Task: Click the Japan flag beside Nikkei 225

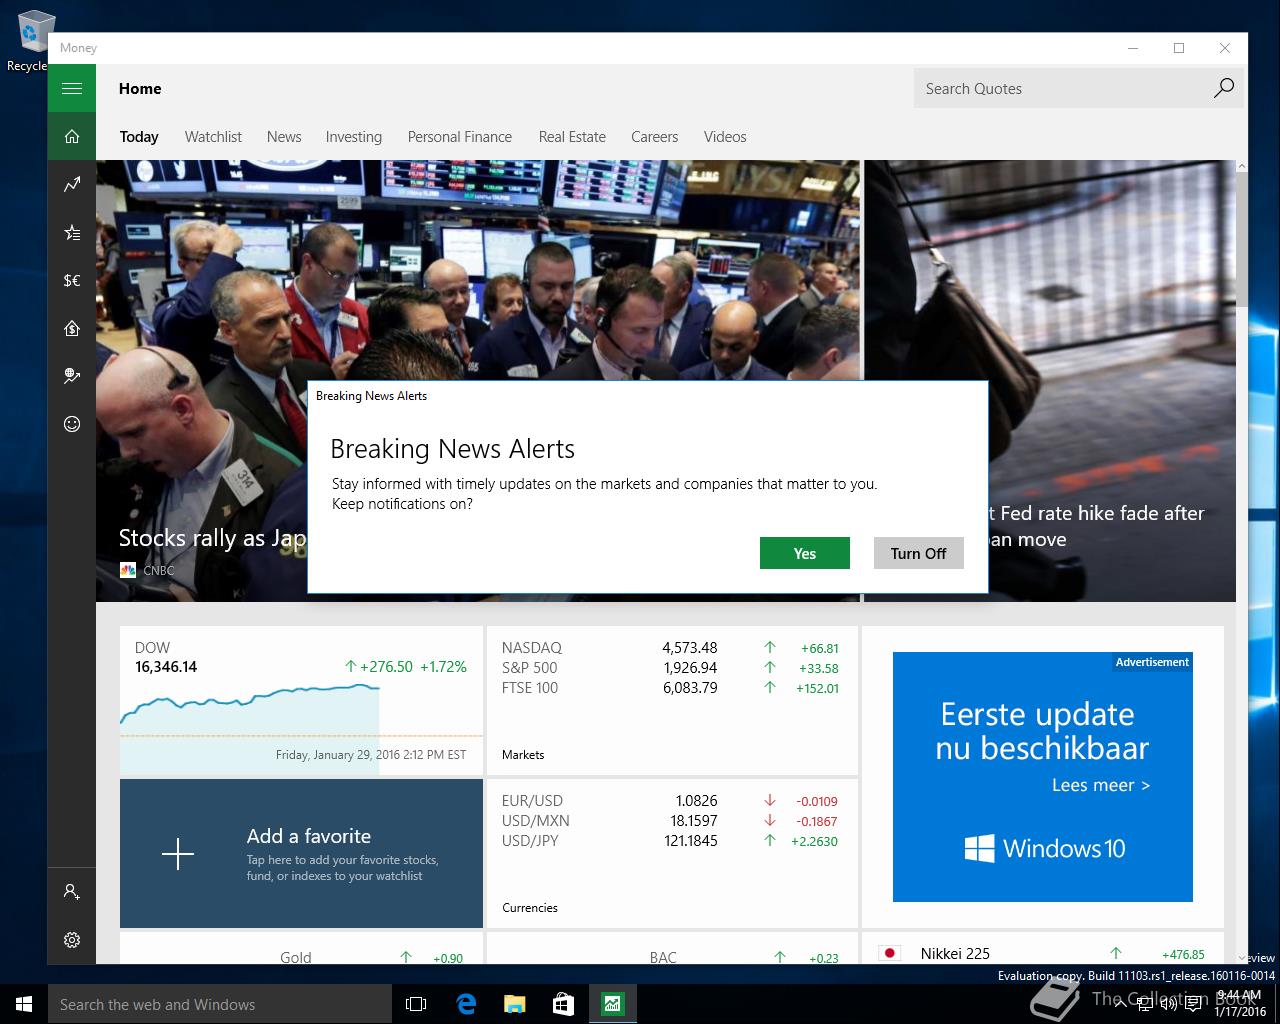Action: [889, 953]
